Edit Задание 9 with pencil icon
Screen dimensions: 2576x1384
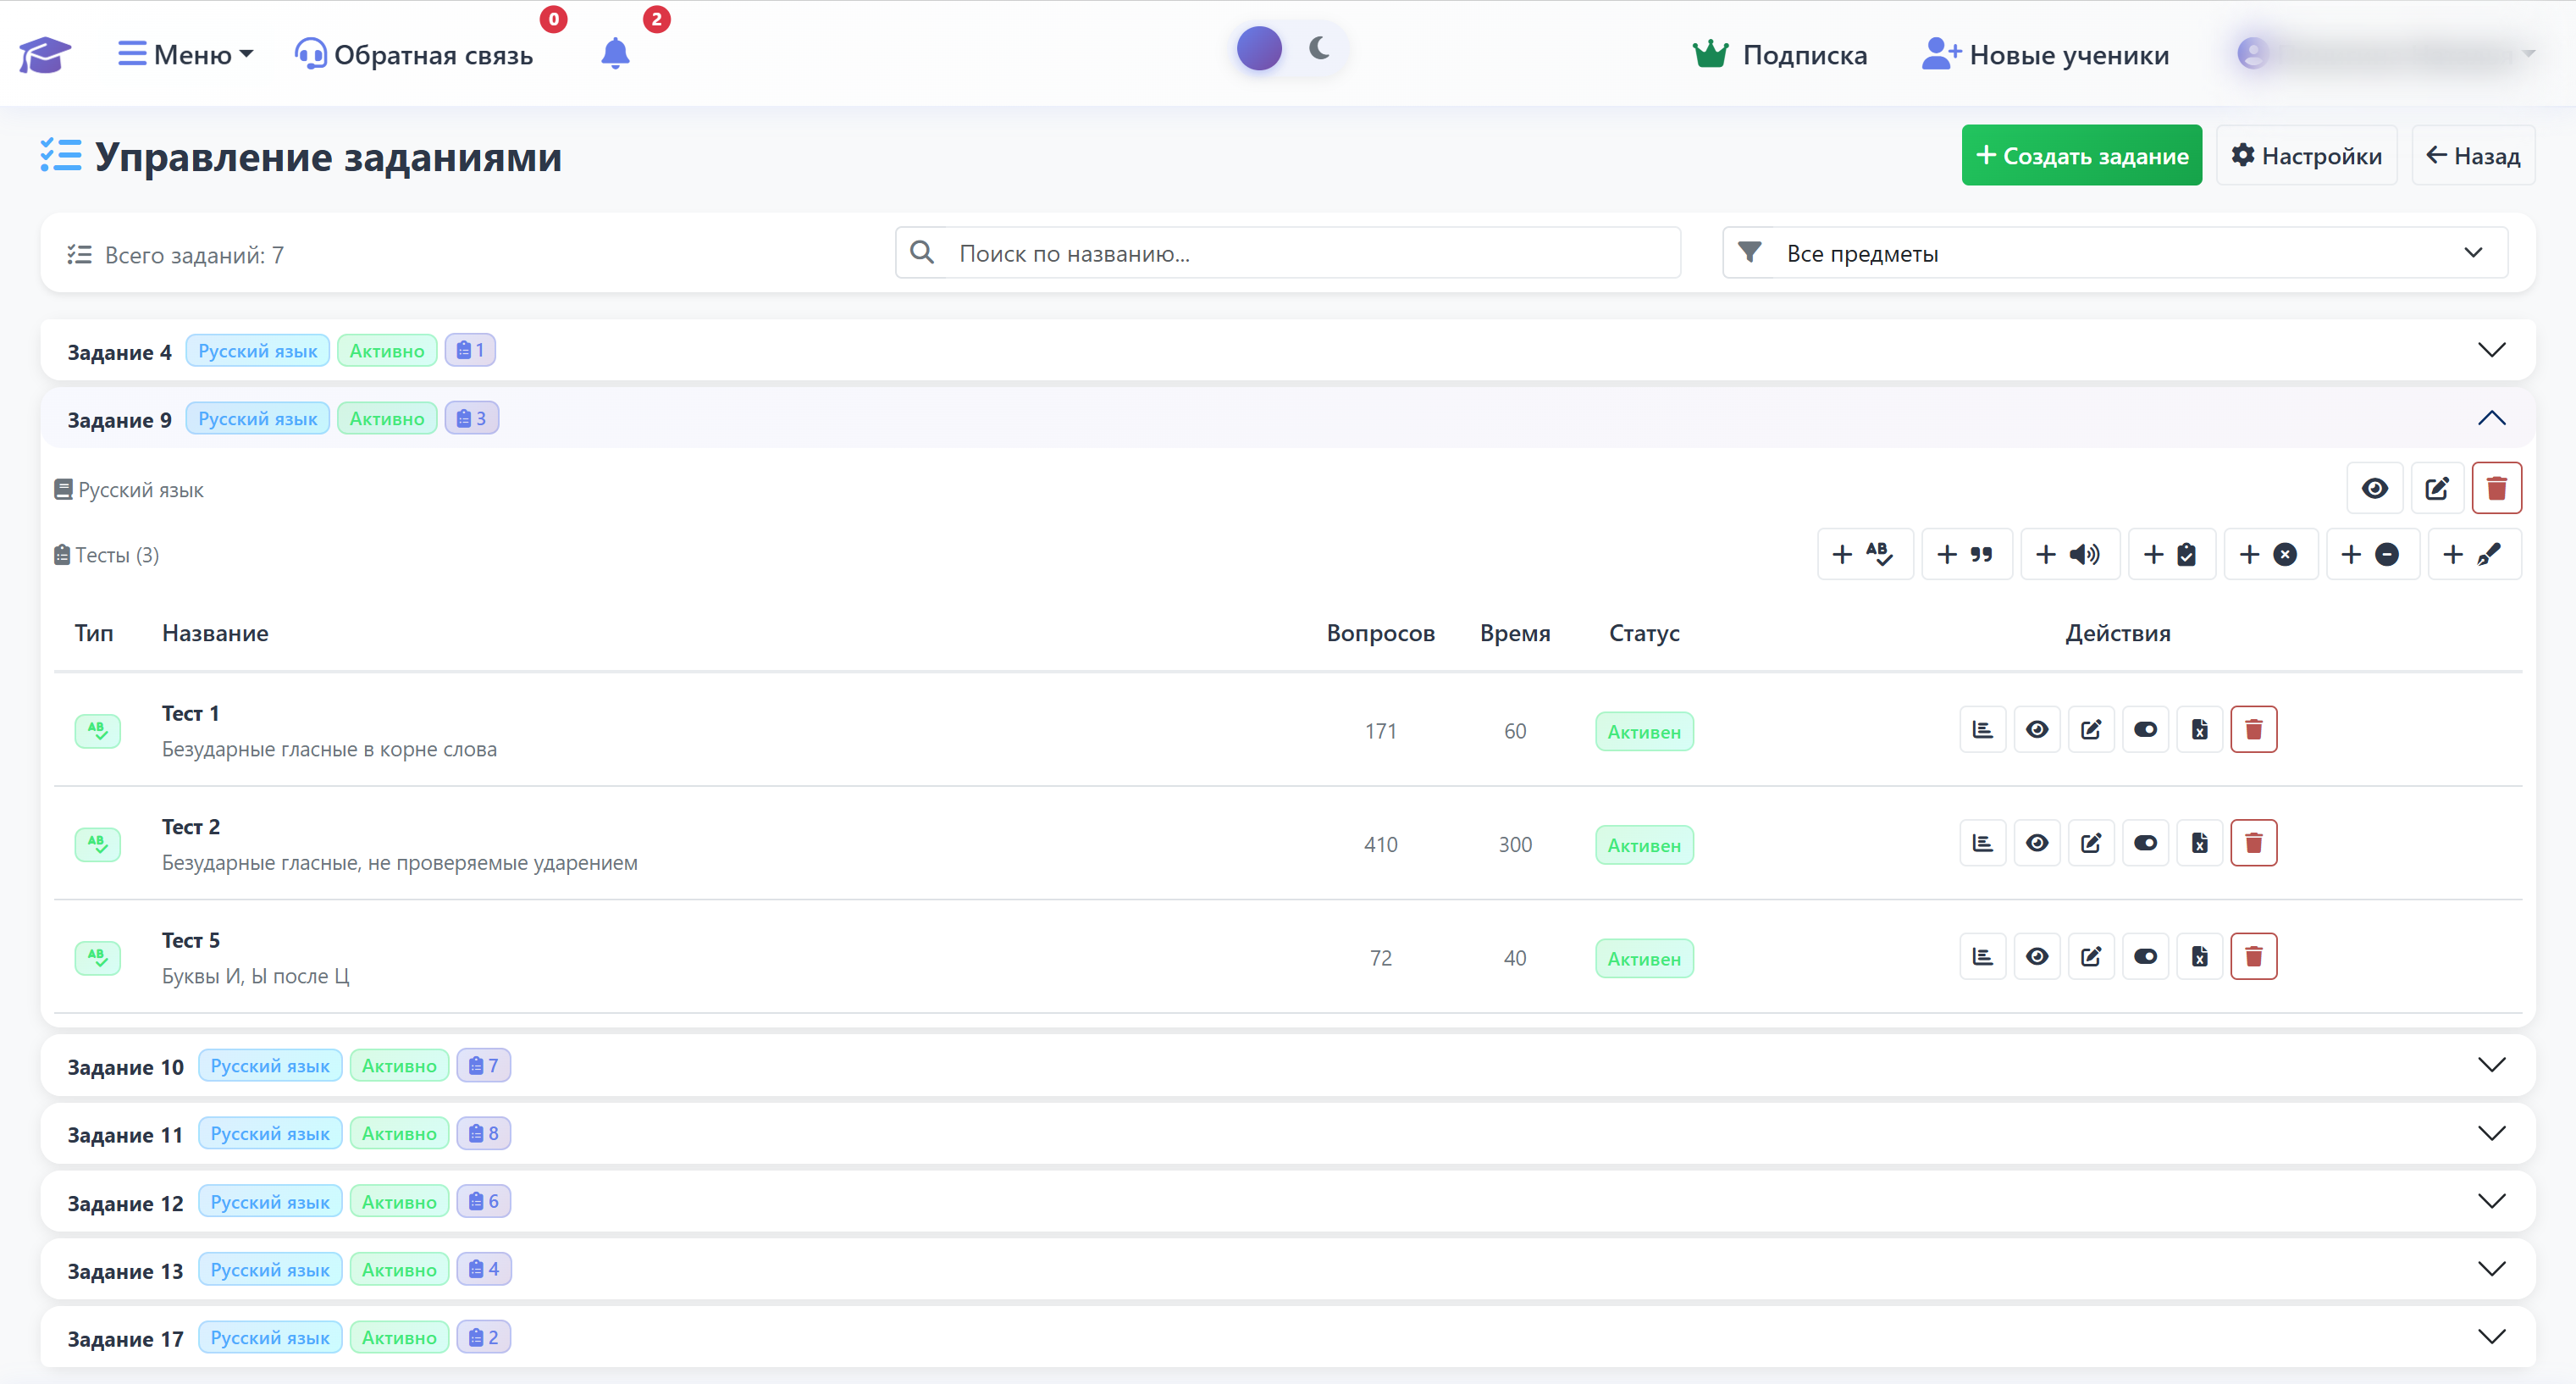click(2437, 488)
